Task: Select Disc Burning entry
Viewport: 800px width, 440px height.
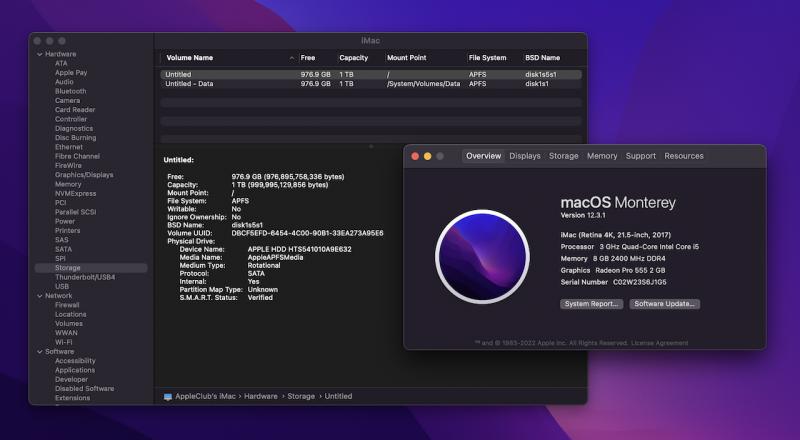Action: tap(76, 138)
